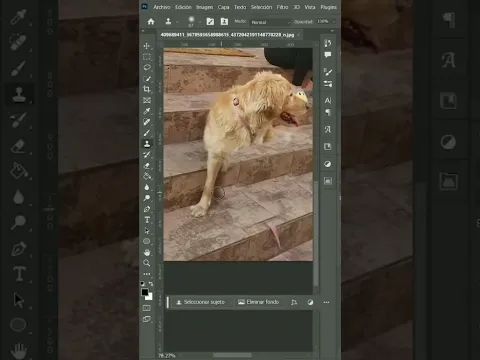
Task: Select the Rectangular Marquee tool
Action: 147,57
